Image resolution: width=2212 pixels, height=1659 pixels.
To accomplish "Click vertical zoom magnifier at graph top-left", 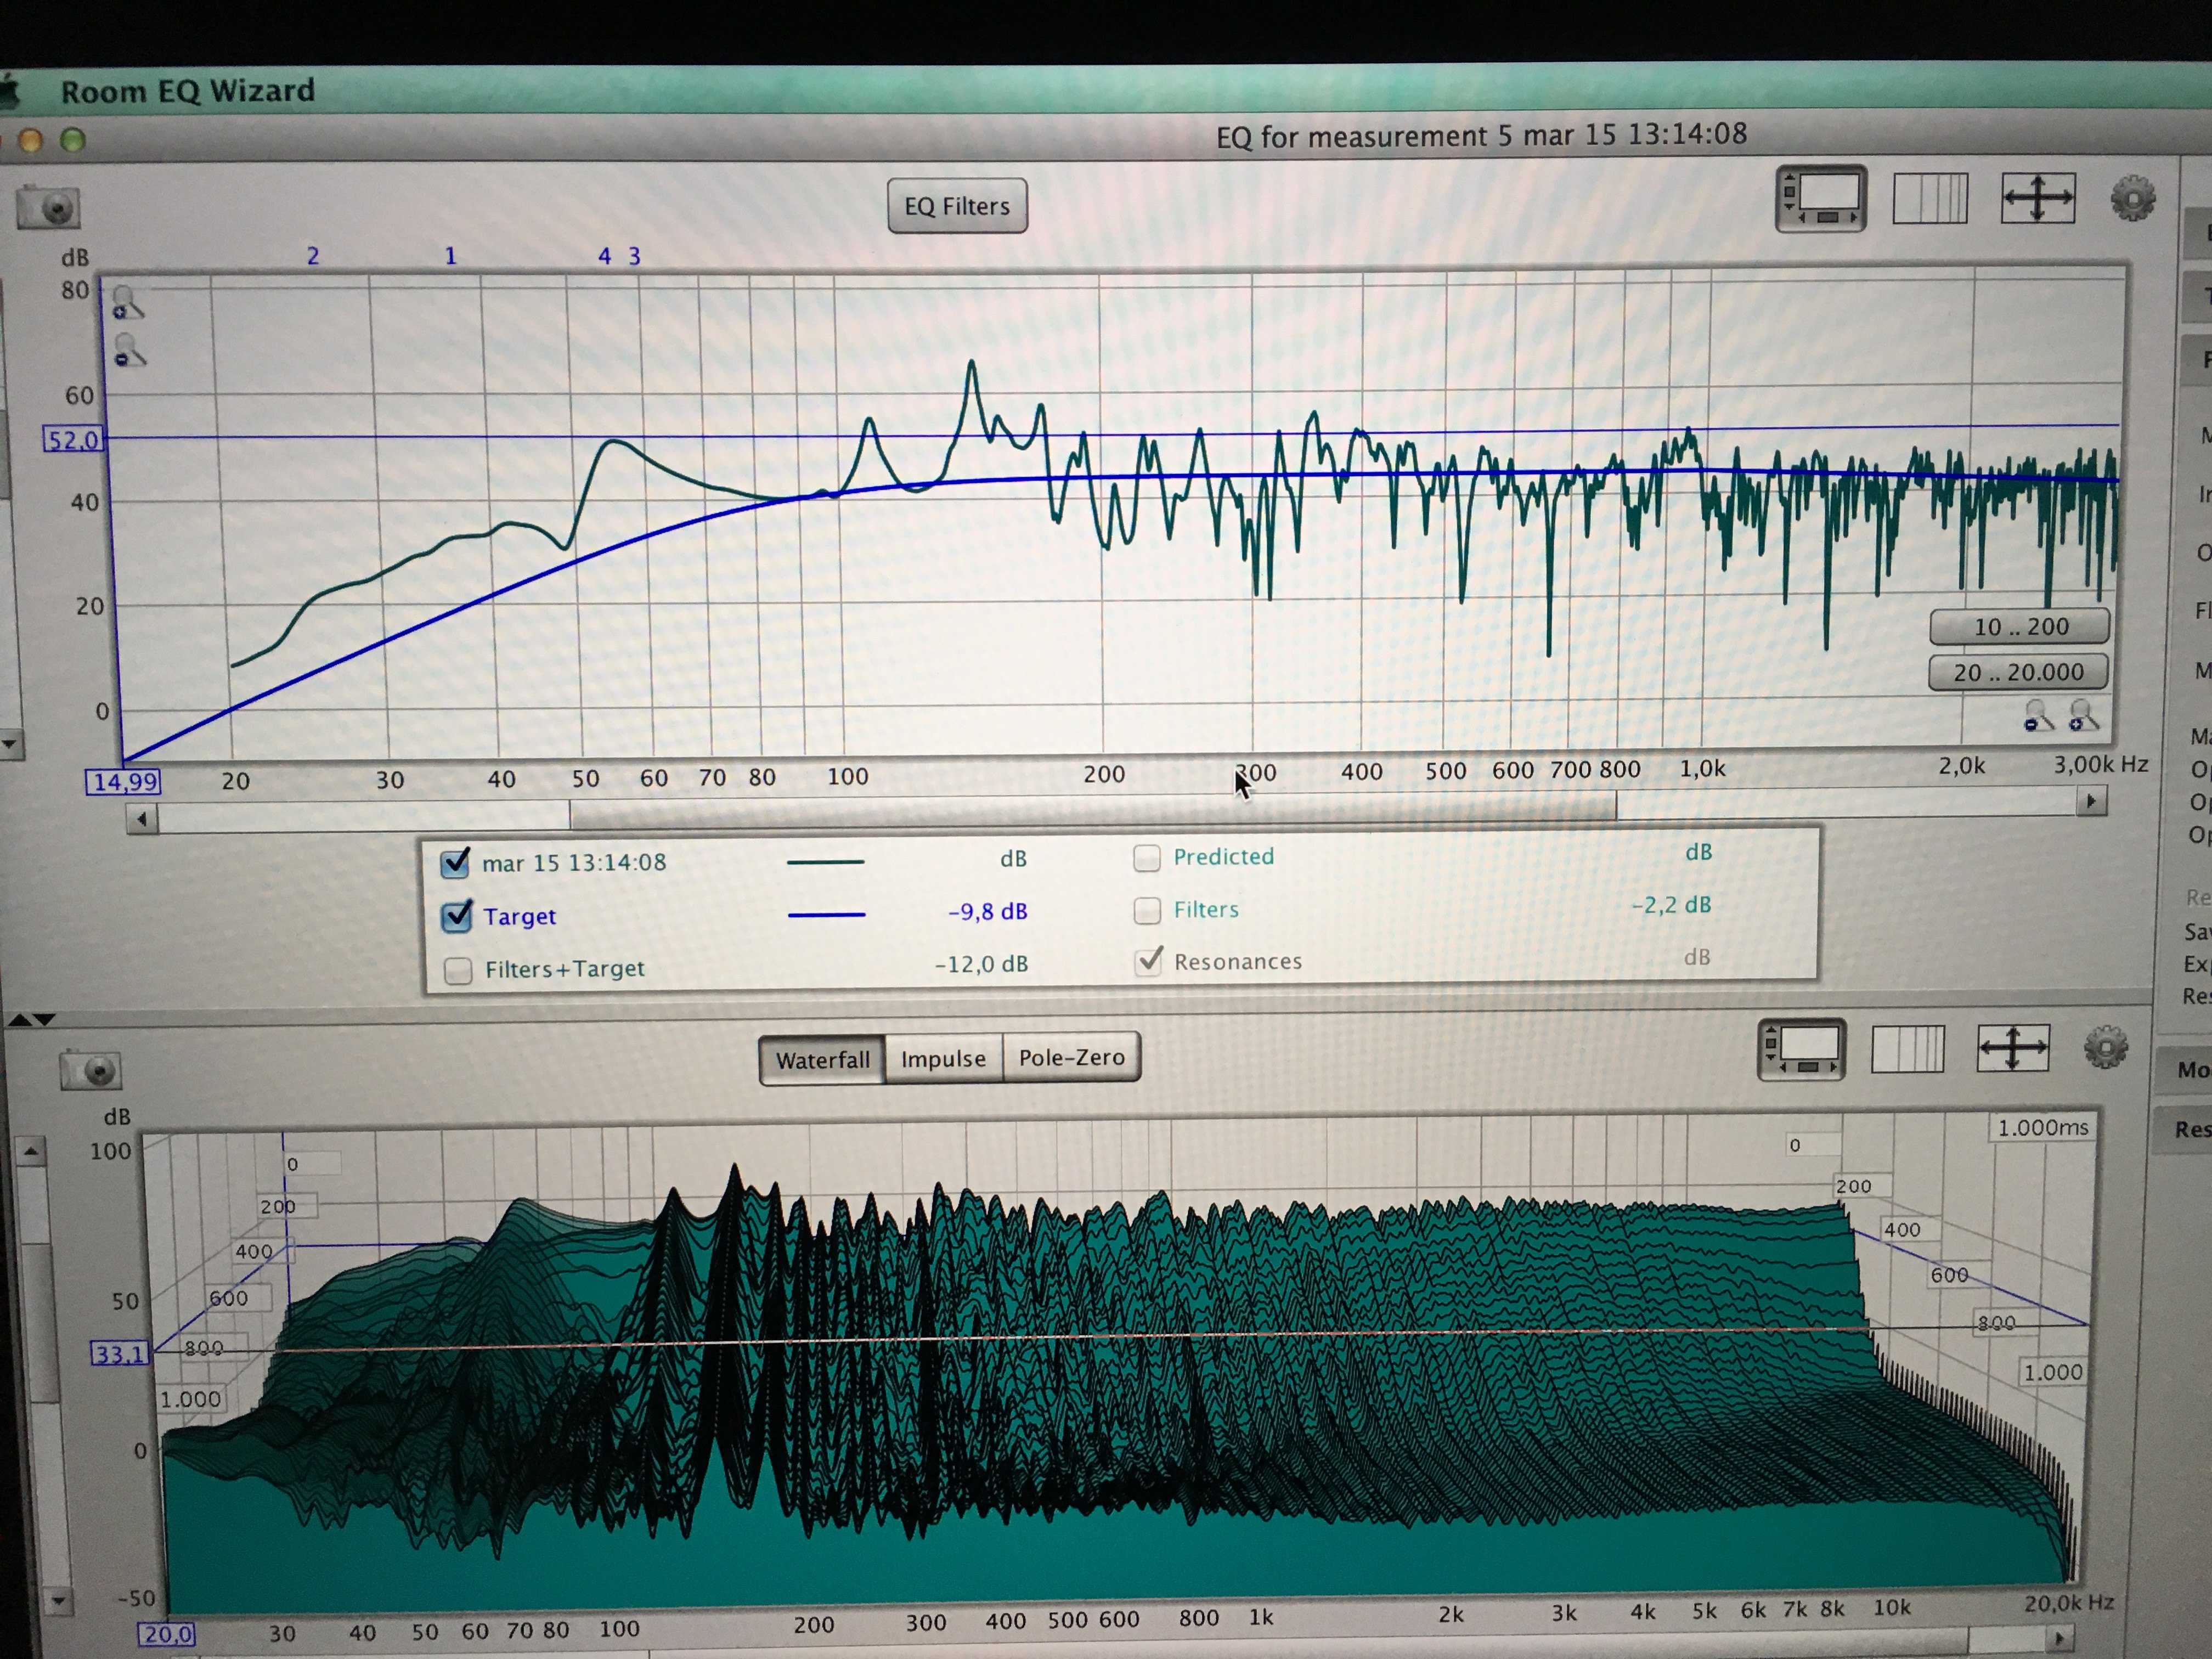I will click(127, 302).
